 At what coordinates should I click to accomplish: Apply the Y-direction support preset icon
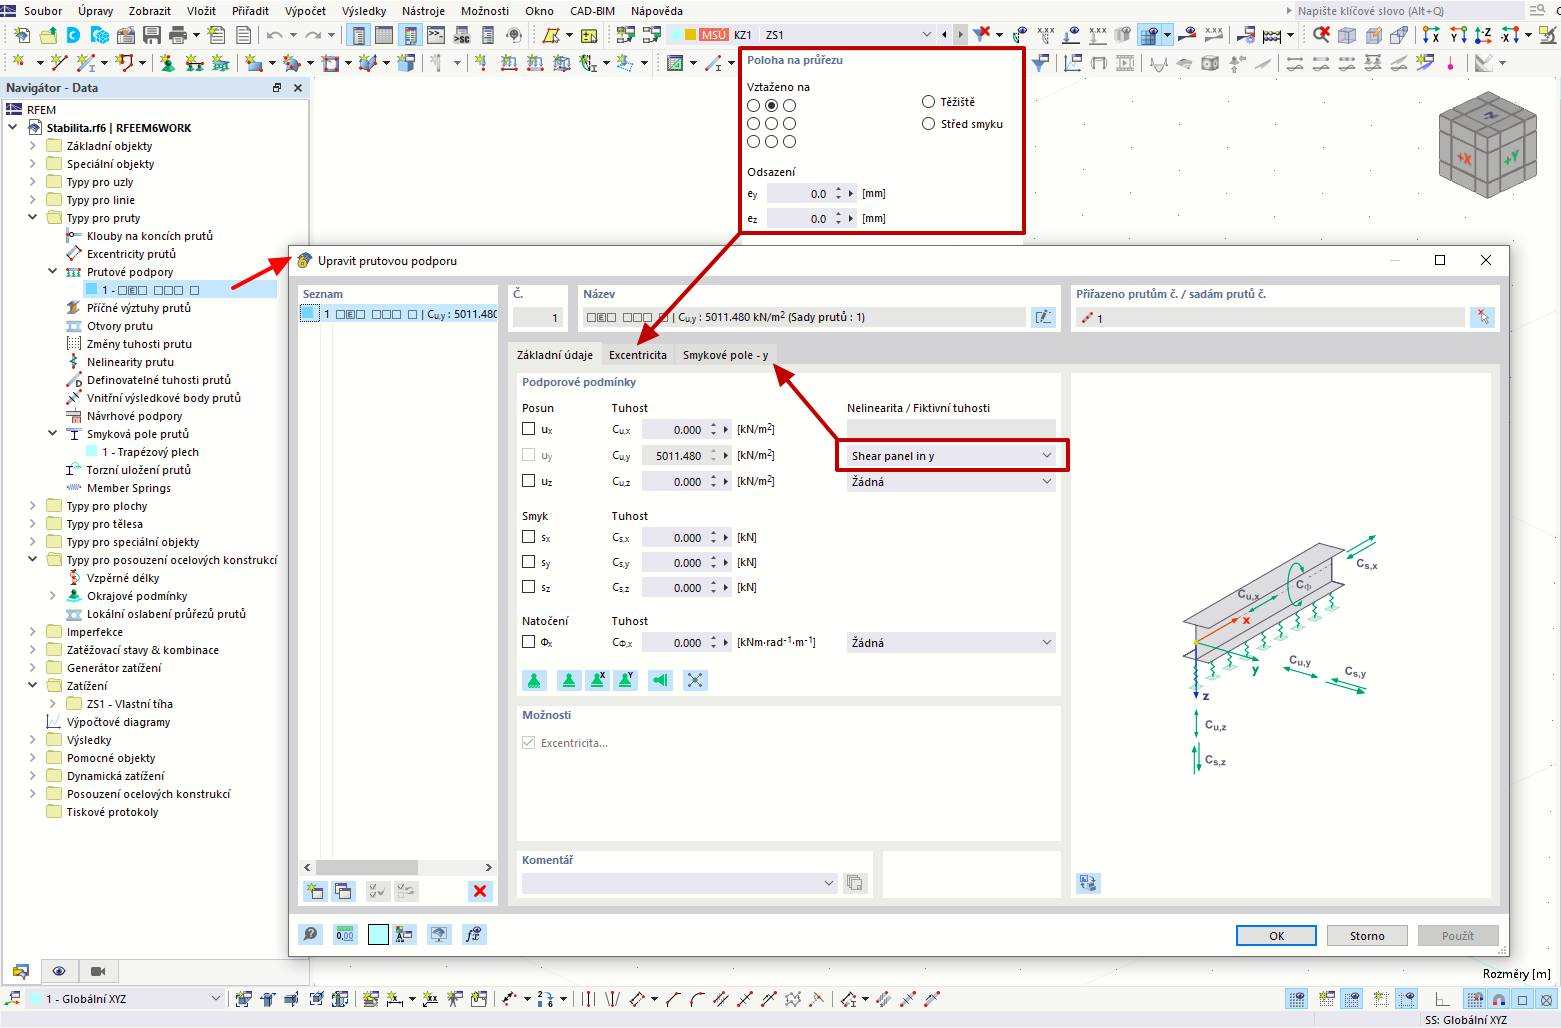click(626, 680)
